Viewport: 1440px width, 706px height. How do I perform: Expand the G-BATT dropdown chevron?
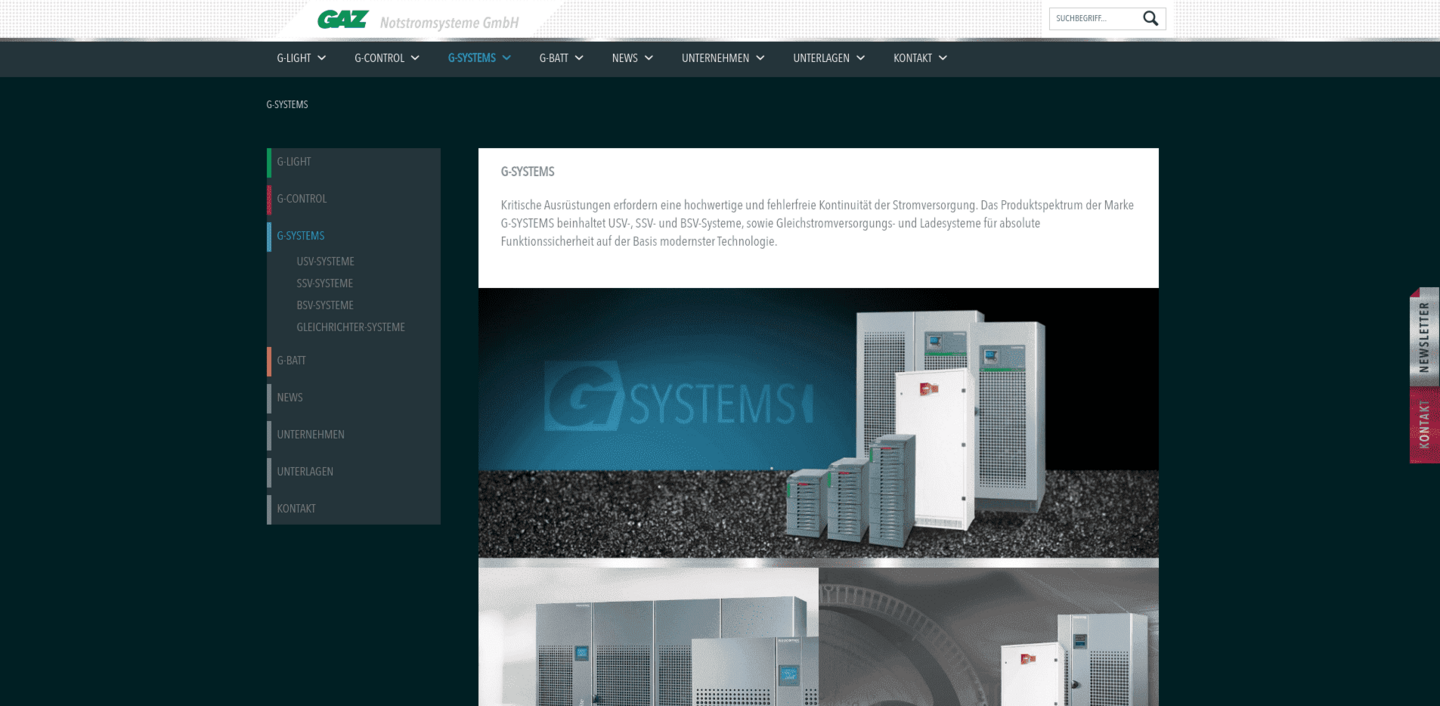coord(579,58)
